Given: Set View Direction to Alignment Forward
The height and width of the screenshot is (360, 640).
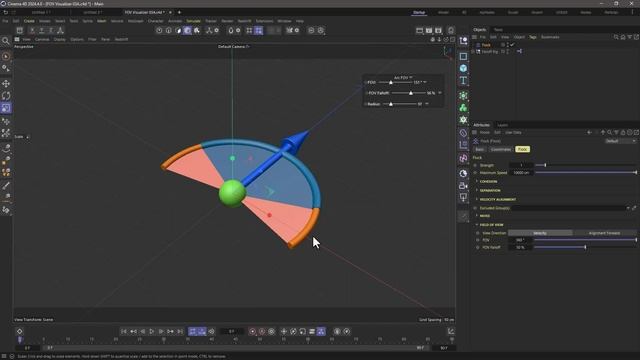Looking at the screenshot, I should click(604, 233).
